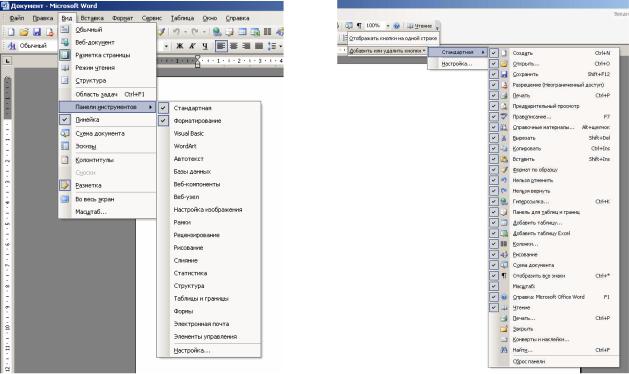The image size is (629, 374).
Task: Click Настройка... under Стандартная in right panel
Action: (458, 64)
